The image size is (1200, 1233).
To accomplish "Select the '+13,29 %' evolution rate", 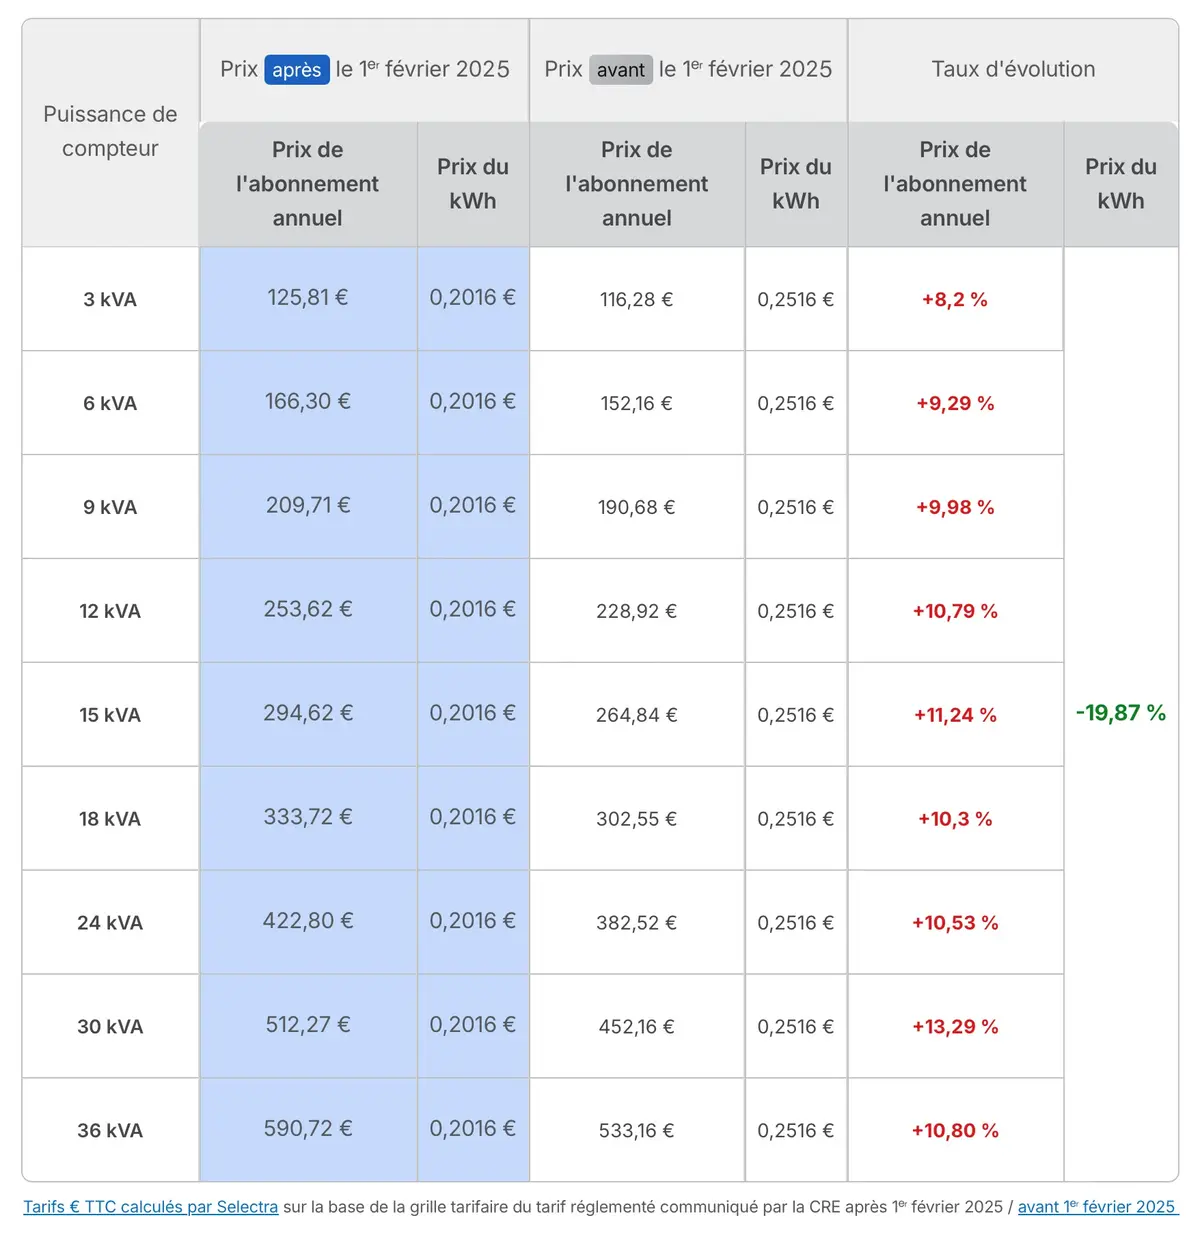I will 955,1027.
